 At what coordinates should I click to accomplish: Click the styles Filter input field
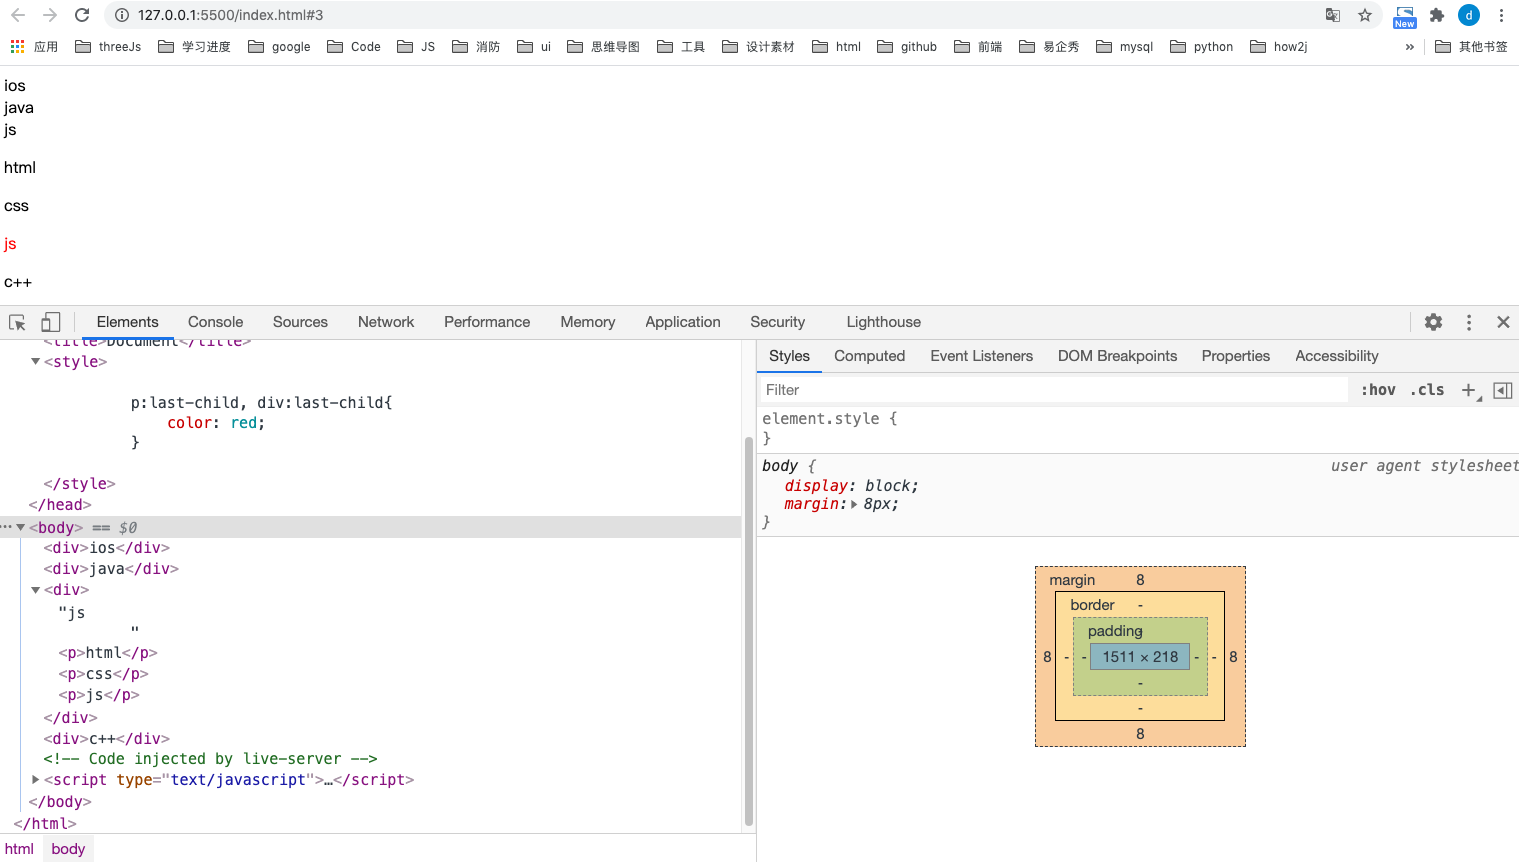pyautogui.click(x=1050, y=390)
